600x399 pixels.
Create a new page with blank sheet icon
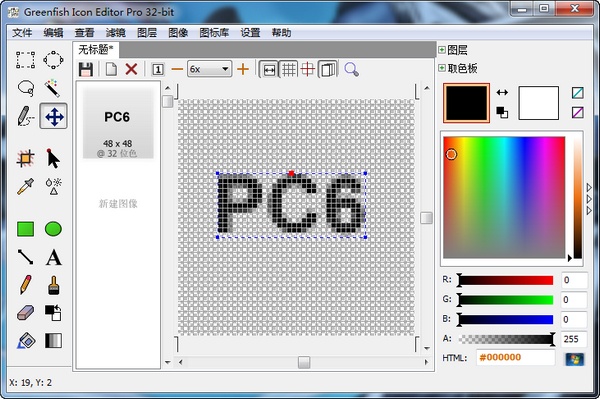point(111,70)
